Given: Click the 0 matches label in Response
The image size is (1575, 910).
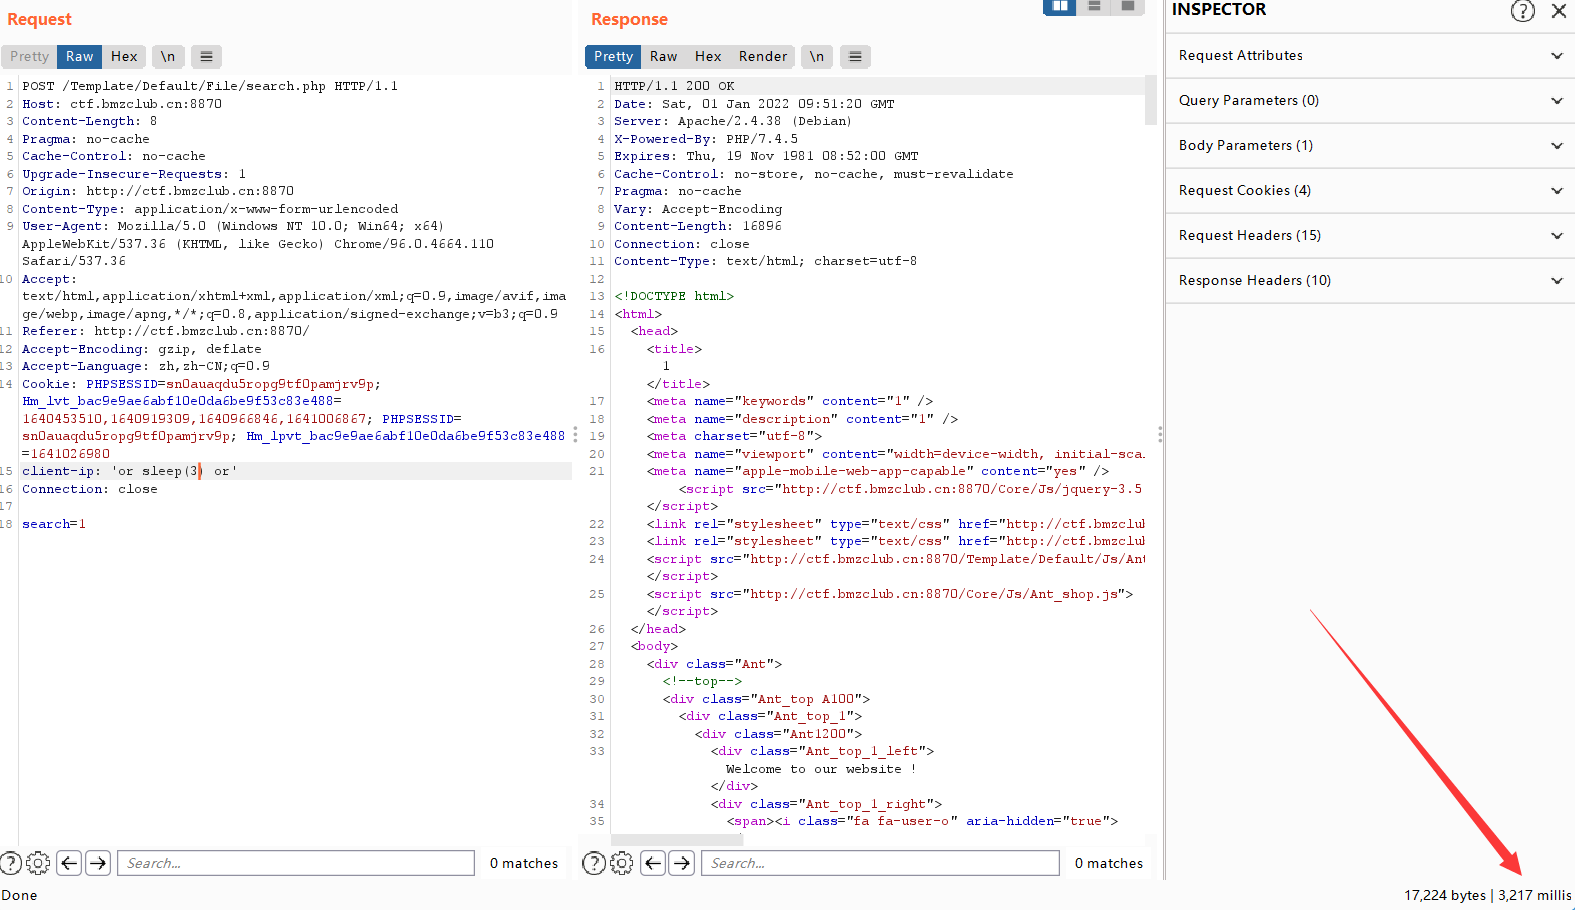Looking at the screenshot, I should click(x=1109, y=863).
